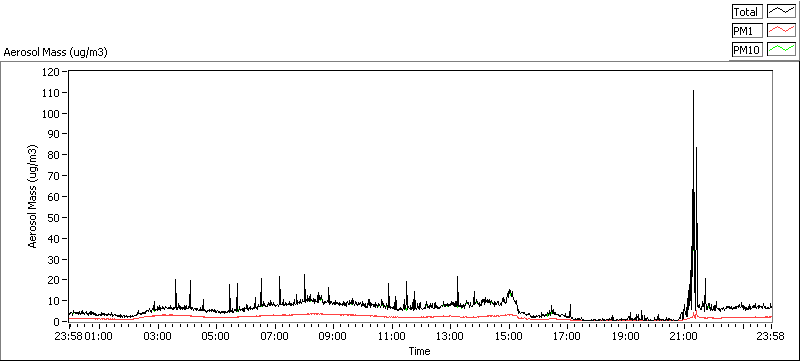Screen dimensions: 800x361
Task: Click the 70 y-axis tick value
Action: click(55, 176)
